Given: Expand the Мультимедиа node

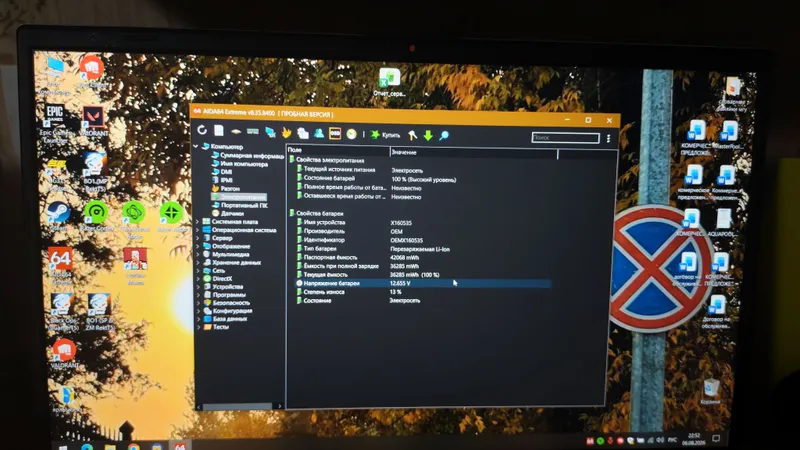Looking at the screenshot, I should click(x=197, y=254).
